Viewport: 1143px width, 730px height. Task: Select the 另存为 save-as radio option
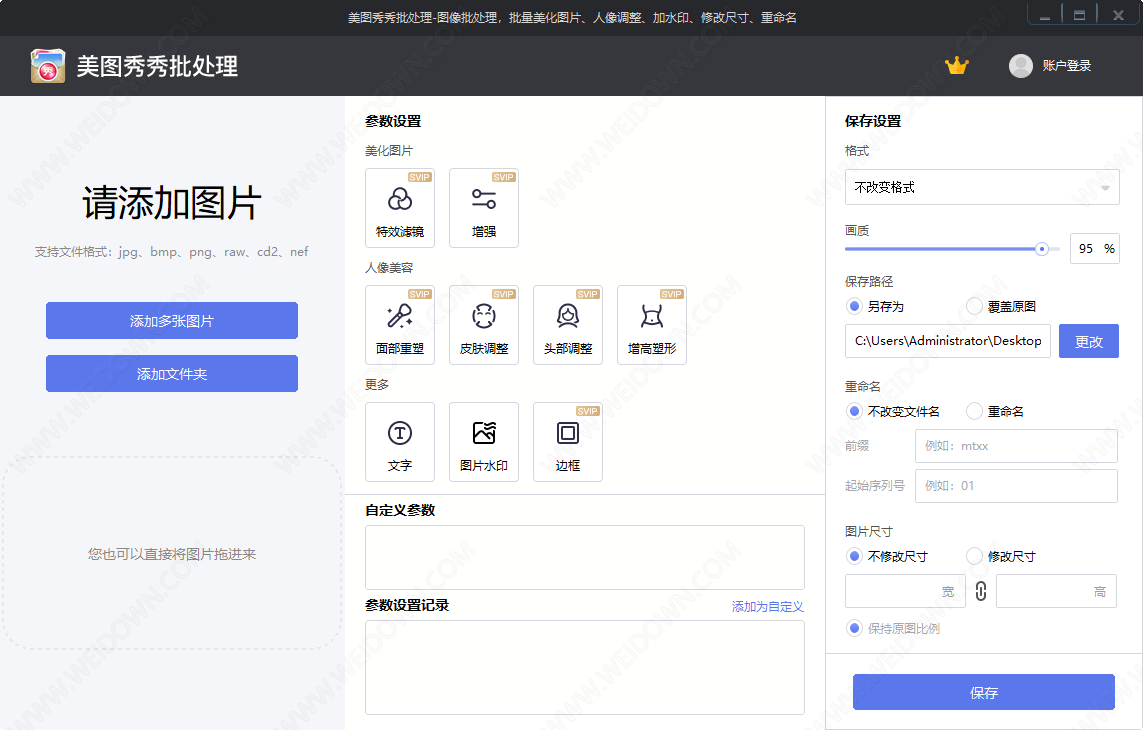[875, 306]
